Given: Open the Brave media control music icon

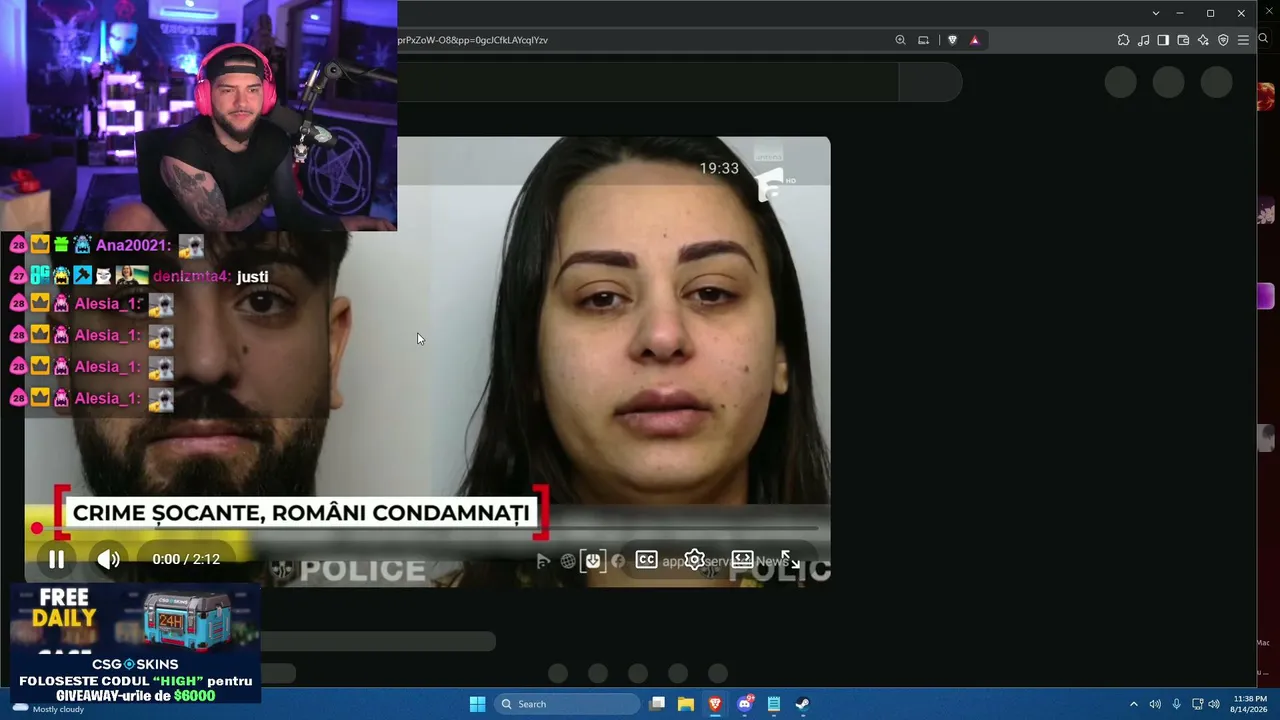Looking at the screenshot, I should click(1143, 40).
